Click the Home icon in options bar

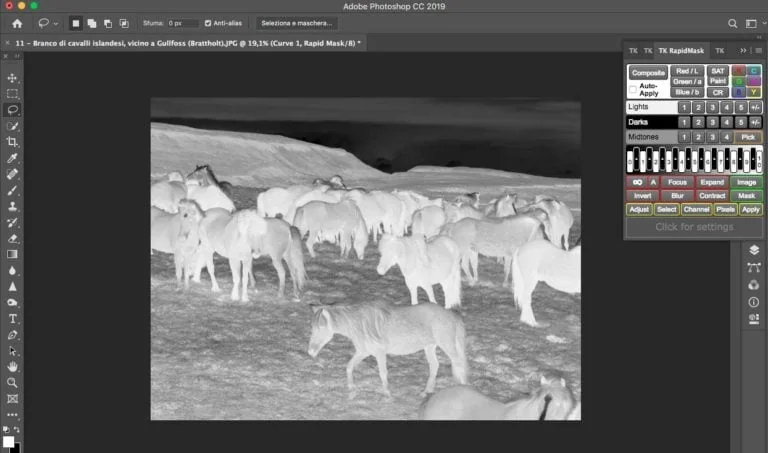[x=17, y=23]
